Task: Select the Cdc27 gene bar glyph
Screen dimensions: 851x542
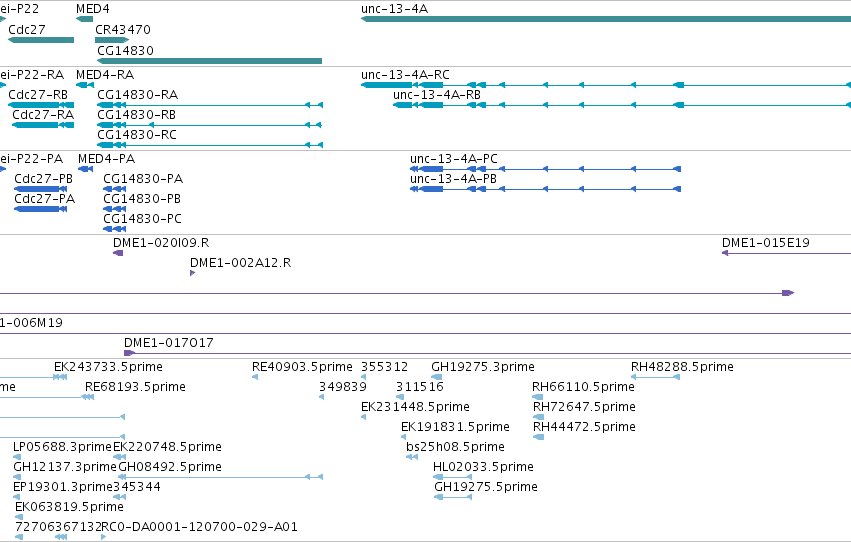Action: click(41, 40)
